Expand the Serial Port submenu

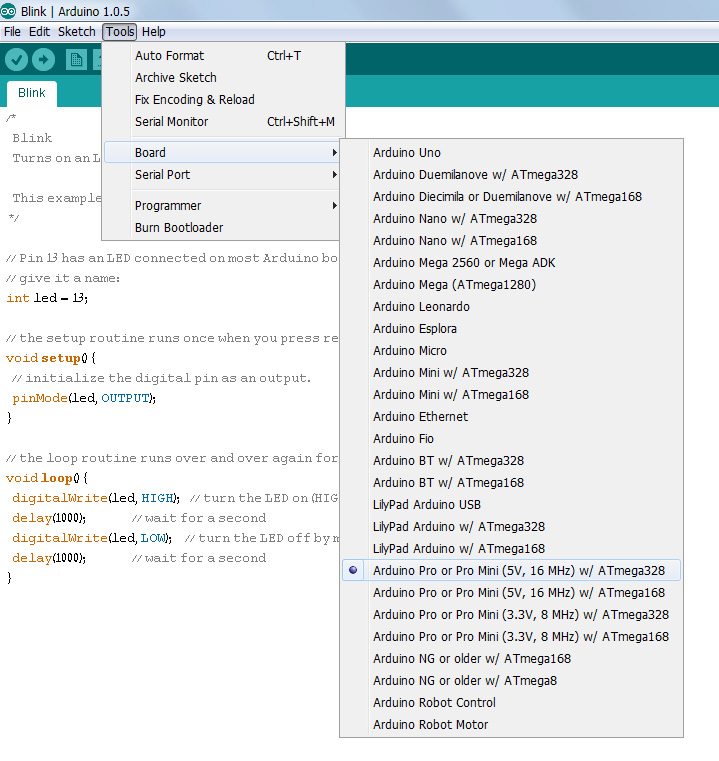point(221,175)
